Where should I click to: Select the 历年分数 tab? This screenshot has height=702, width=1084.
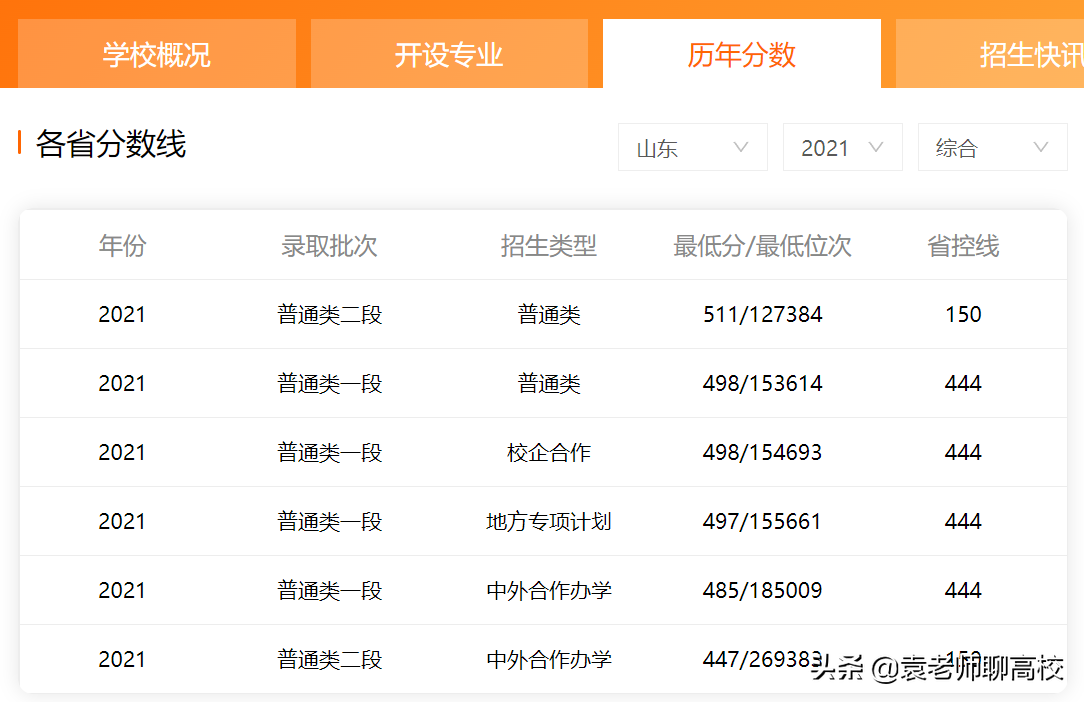(x=742, y=54)
